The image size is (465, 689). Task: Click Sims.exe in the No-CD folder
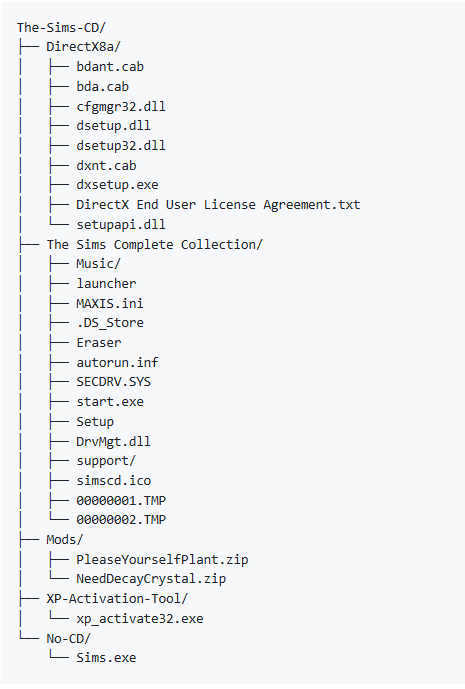pyautogui.click(x=106, y=658)
